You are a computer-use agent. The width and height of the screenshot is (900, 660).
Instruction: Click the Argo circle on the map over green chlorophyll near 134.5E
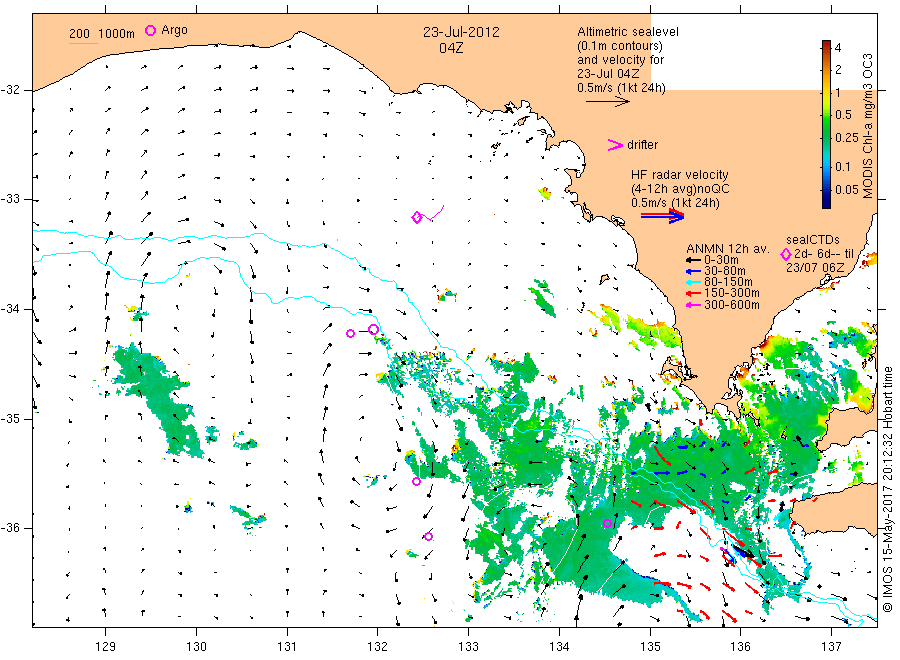[607, 523]
